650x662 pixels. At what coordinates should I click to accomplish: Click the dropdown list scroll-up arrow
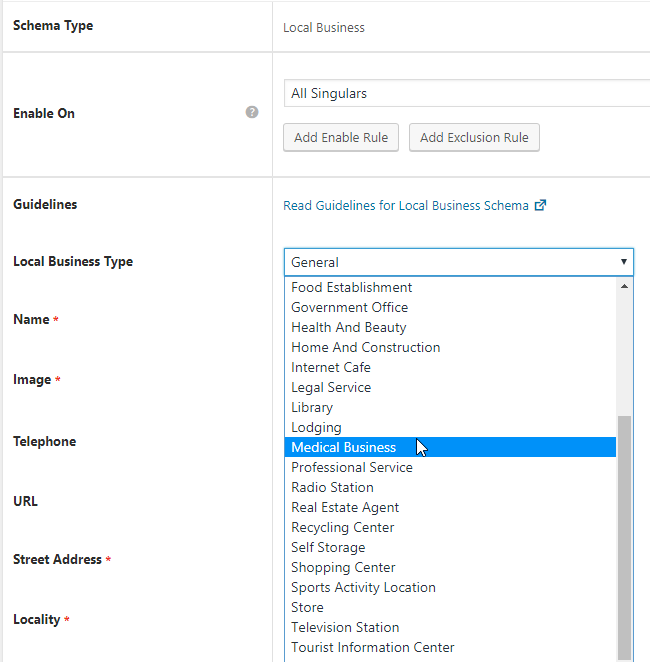point(624,286)
